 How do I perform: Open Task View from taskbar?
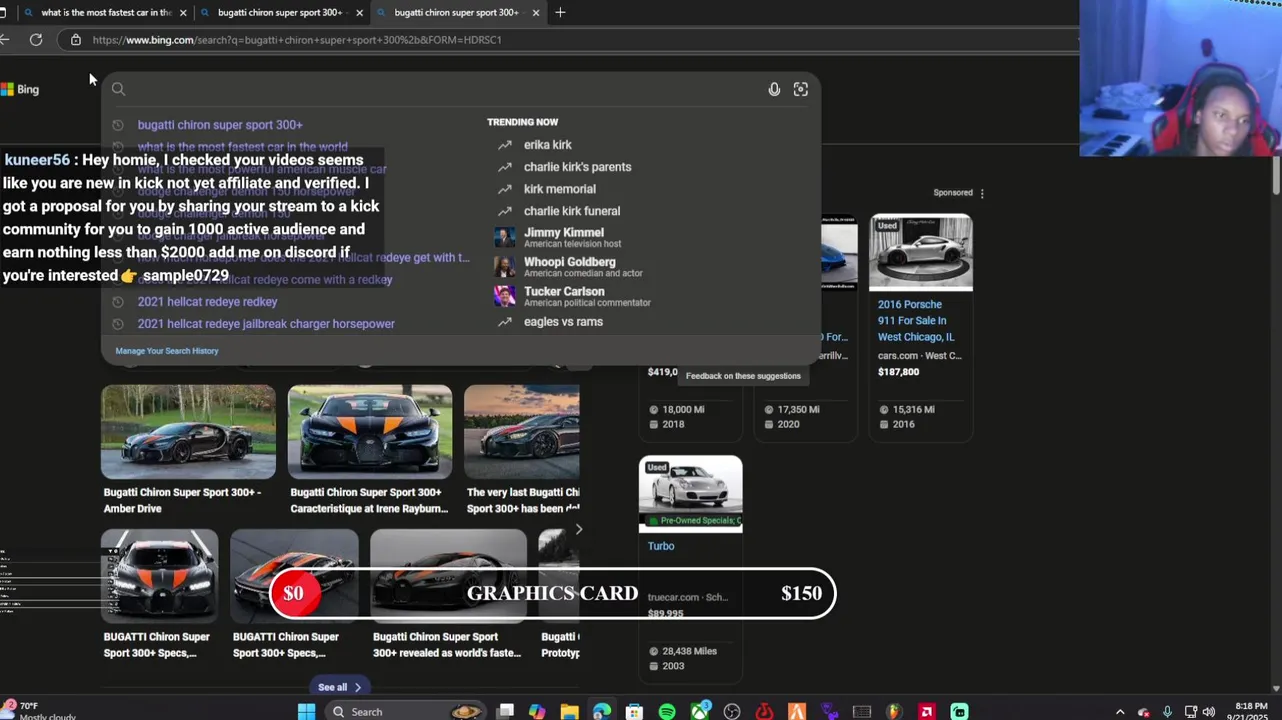point(506,712)
